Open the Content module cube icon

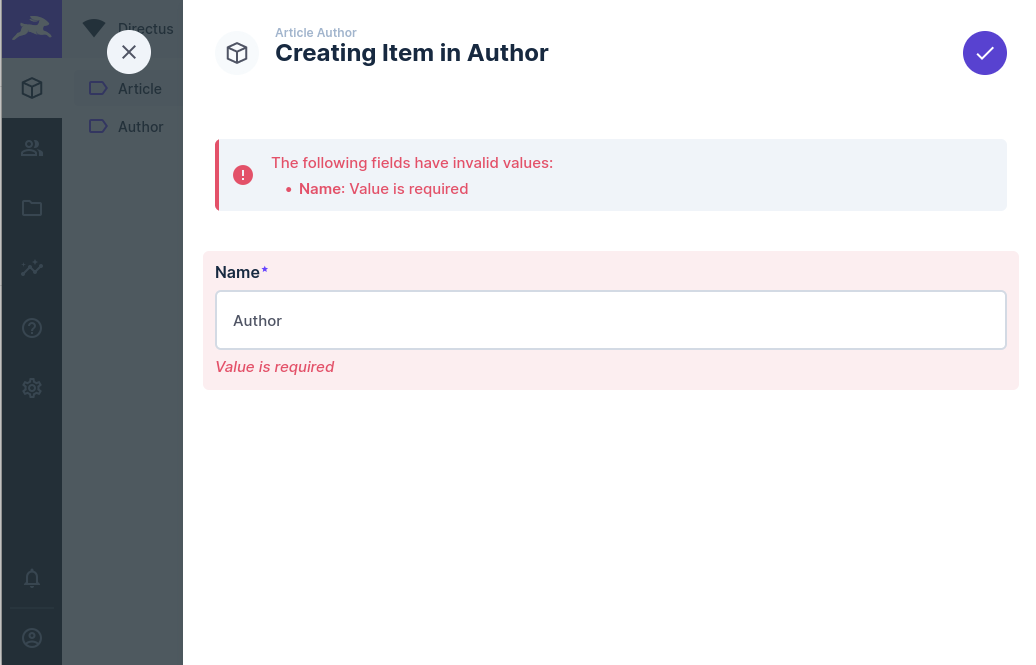pyautogui.click(x=31, y=88)
